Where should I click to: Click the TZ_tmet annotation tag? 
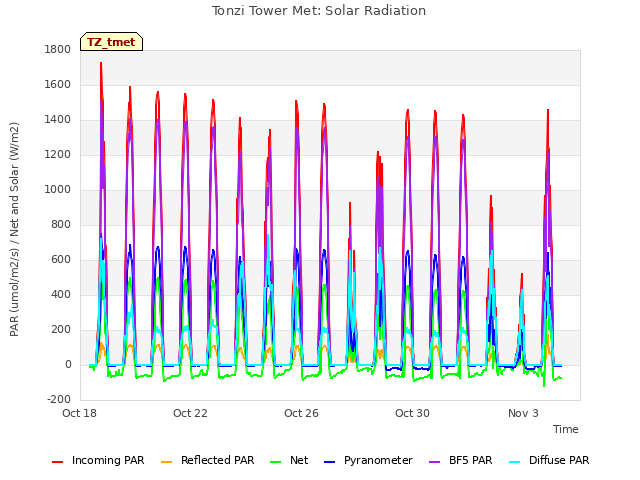pyautogui.click(x=111, y=42)
